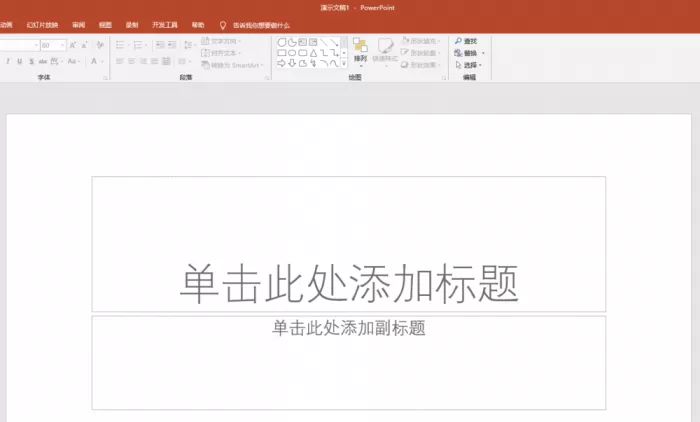This screenshot has height=422, width=700.
Task: Pick the Vertical Text Box shape
Action: (313, 42)
